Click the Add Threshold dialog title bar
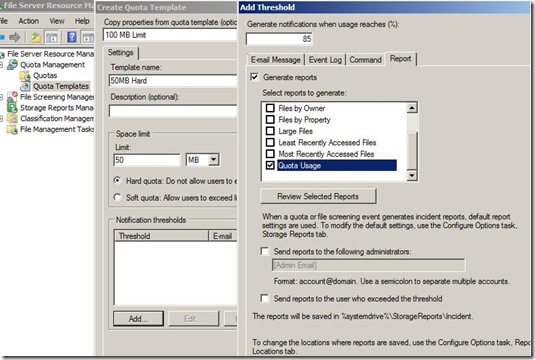The height and width of the screenshot is (360, 535). pos(386,7)
